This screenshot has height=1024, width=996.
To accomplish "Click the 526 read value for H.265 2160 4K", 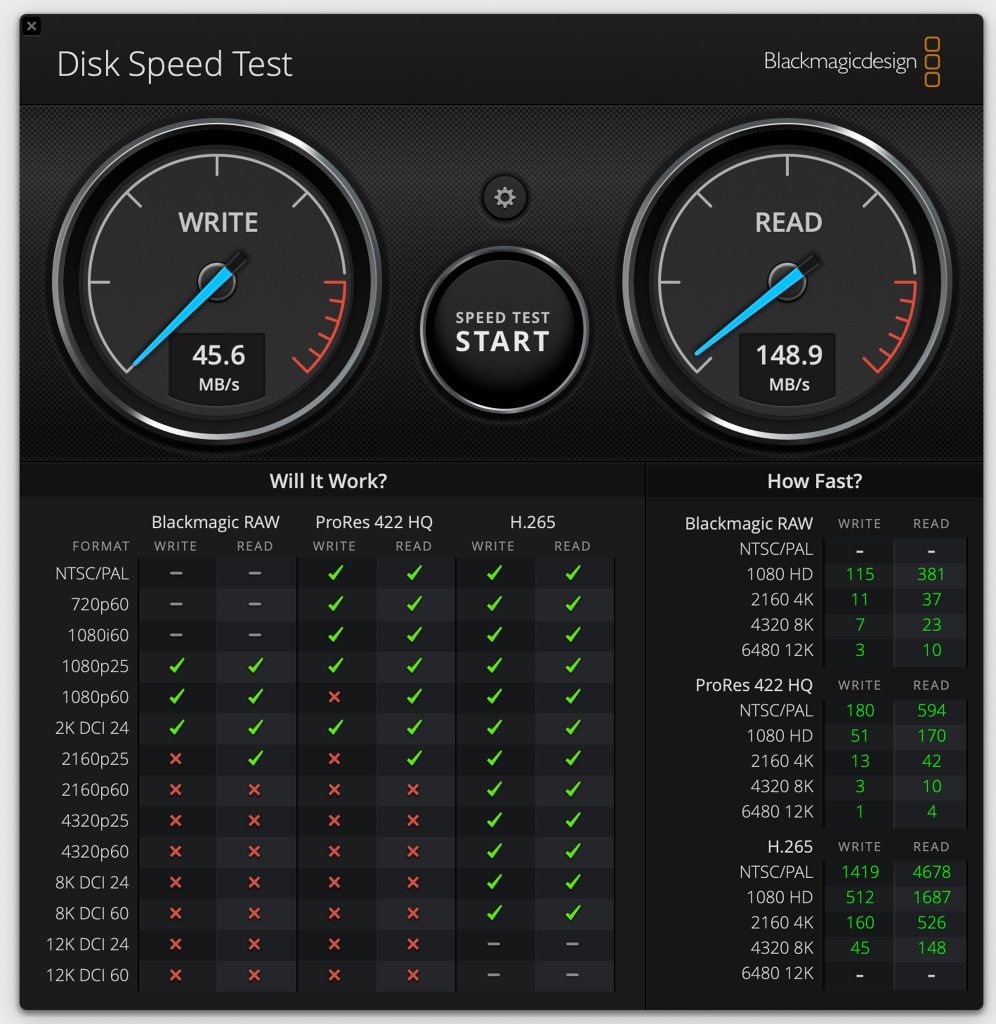I will (x=931, y=923).
